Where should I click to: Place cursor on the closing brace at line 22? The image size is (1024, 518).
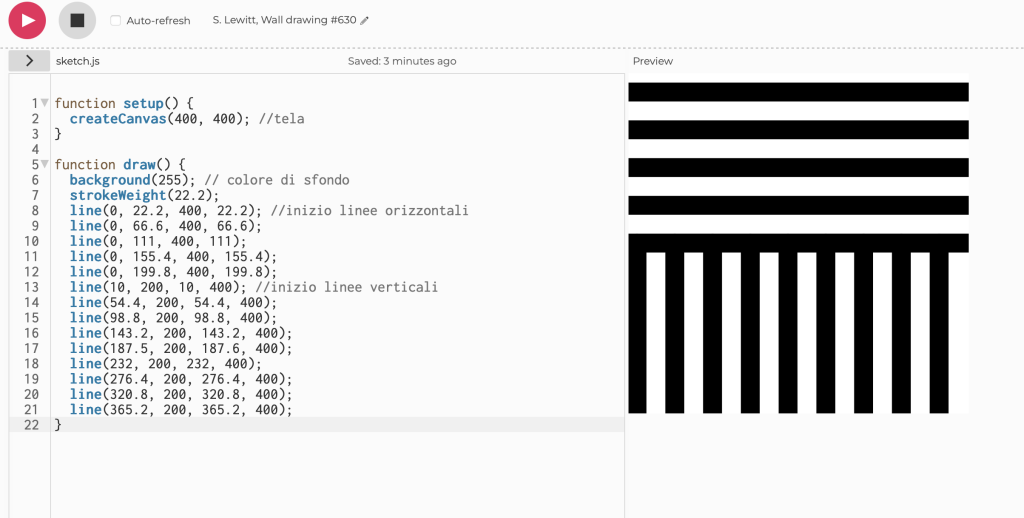pos(58,425)
